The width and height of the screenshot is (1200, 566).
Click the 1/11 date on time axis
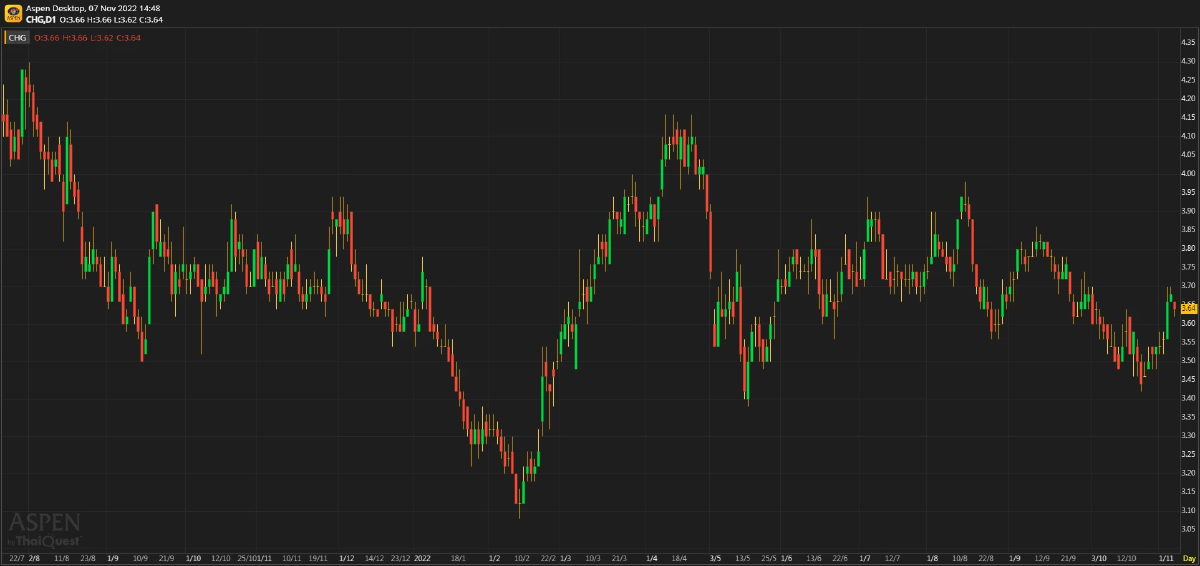[1166, 558]
